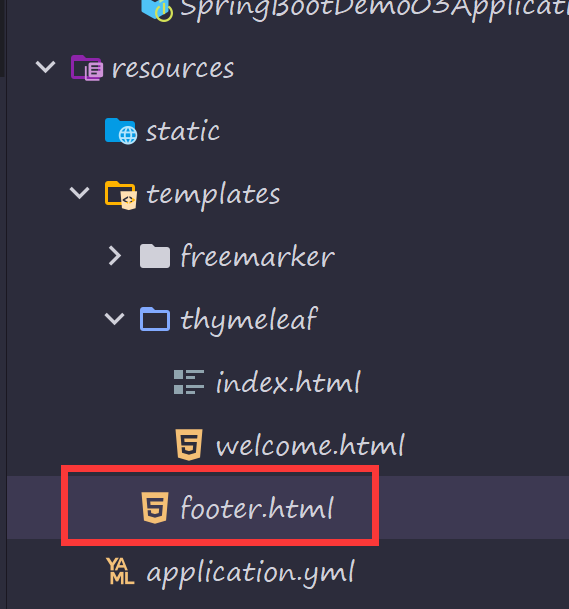Select index.html in the tree
This screenshot has height=609, width=569.
click(x=288, y=382)
